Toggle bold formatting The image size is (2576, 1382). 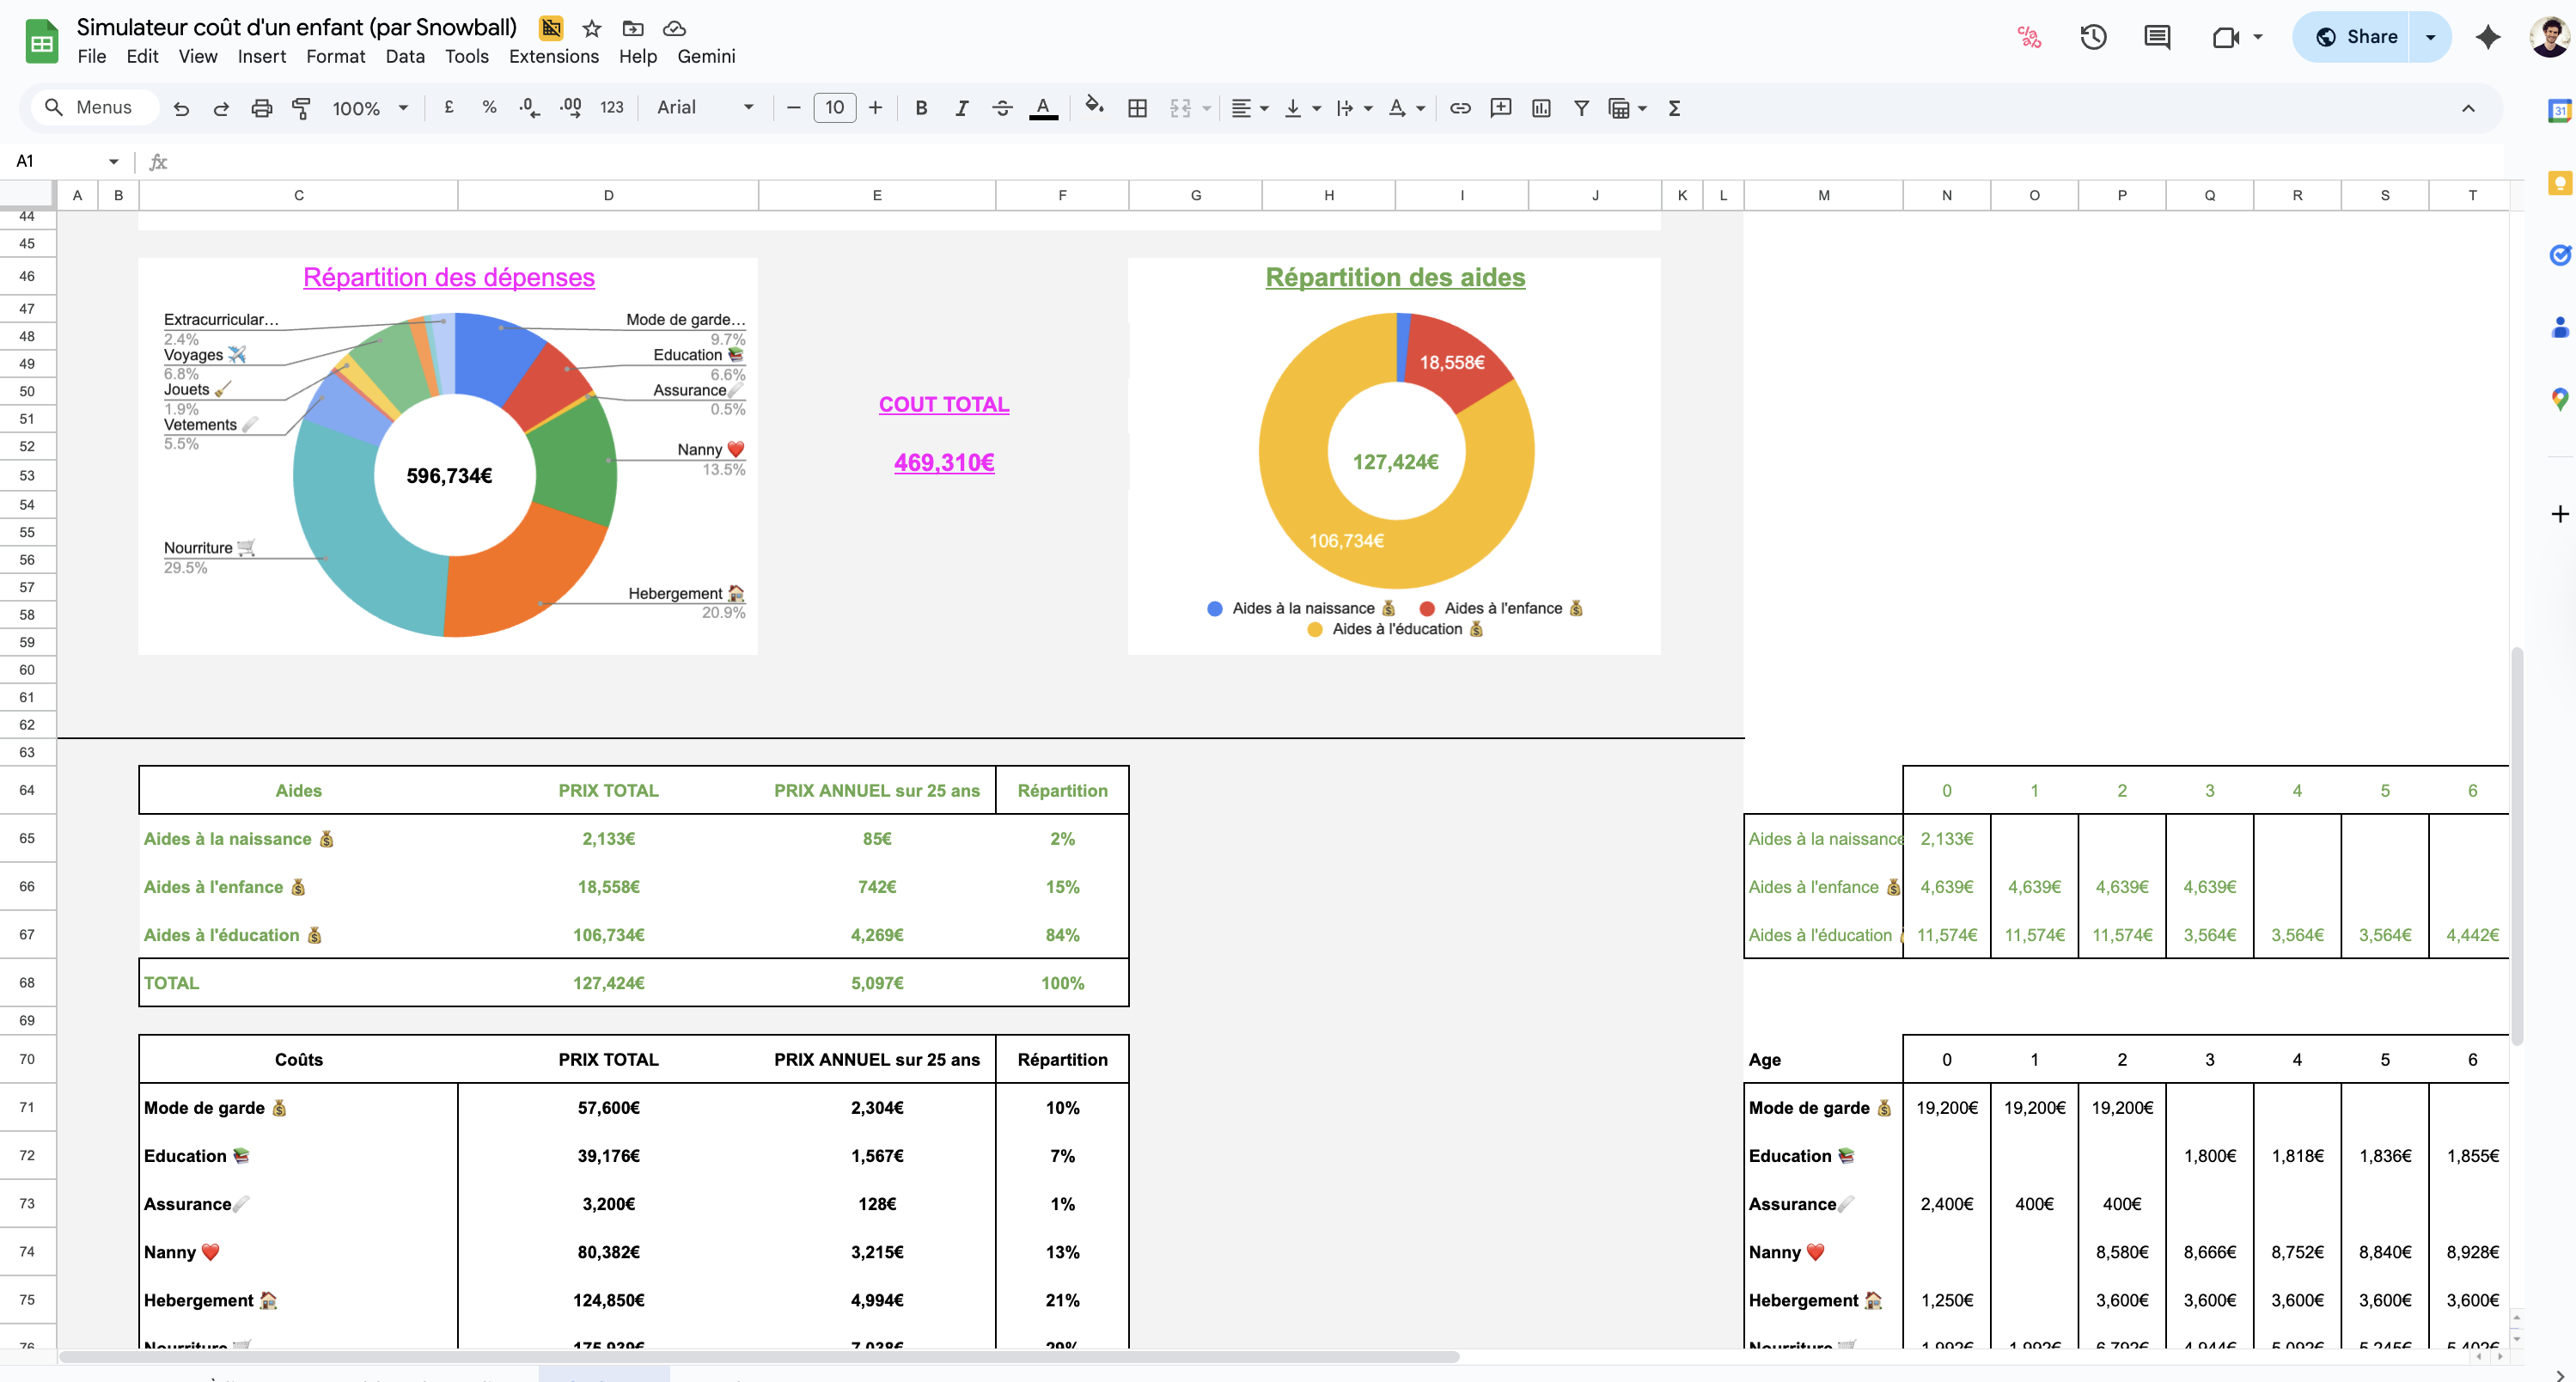point(921,108)
